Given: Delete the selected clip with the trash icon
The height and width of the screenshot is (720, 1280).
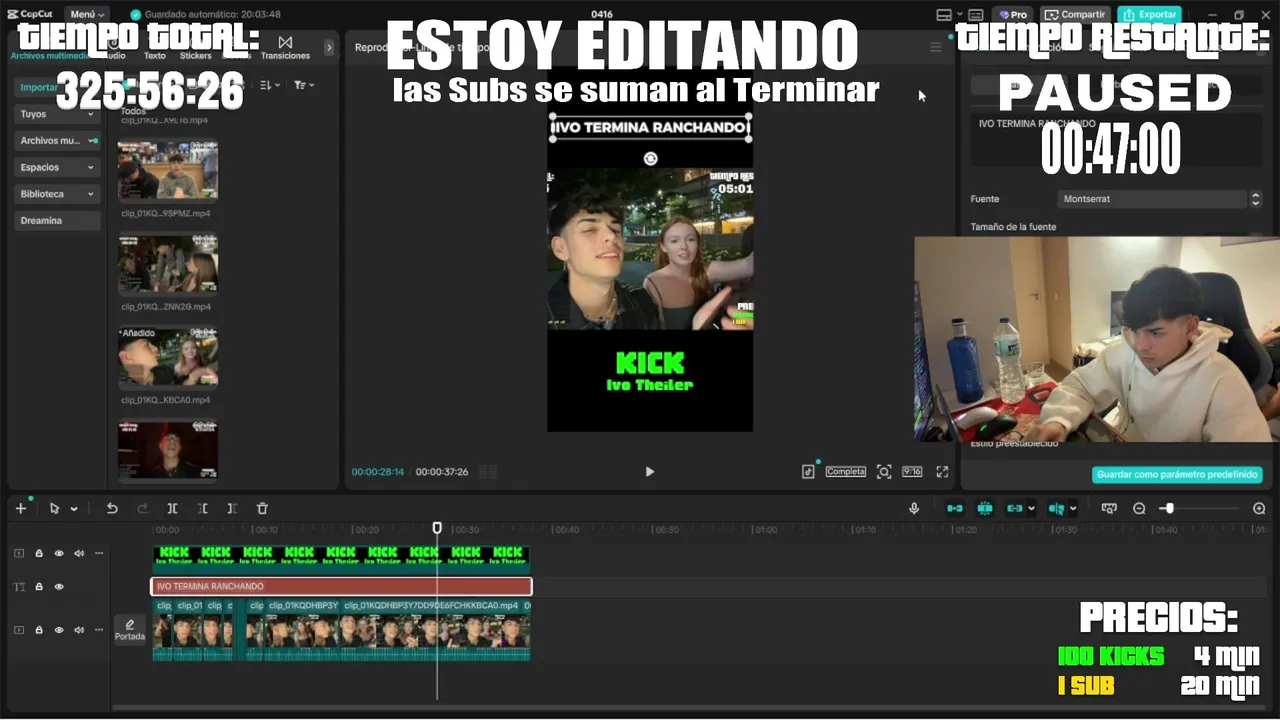Looking at the screenshot, I should [x=262, y=508].
